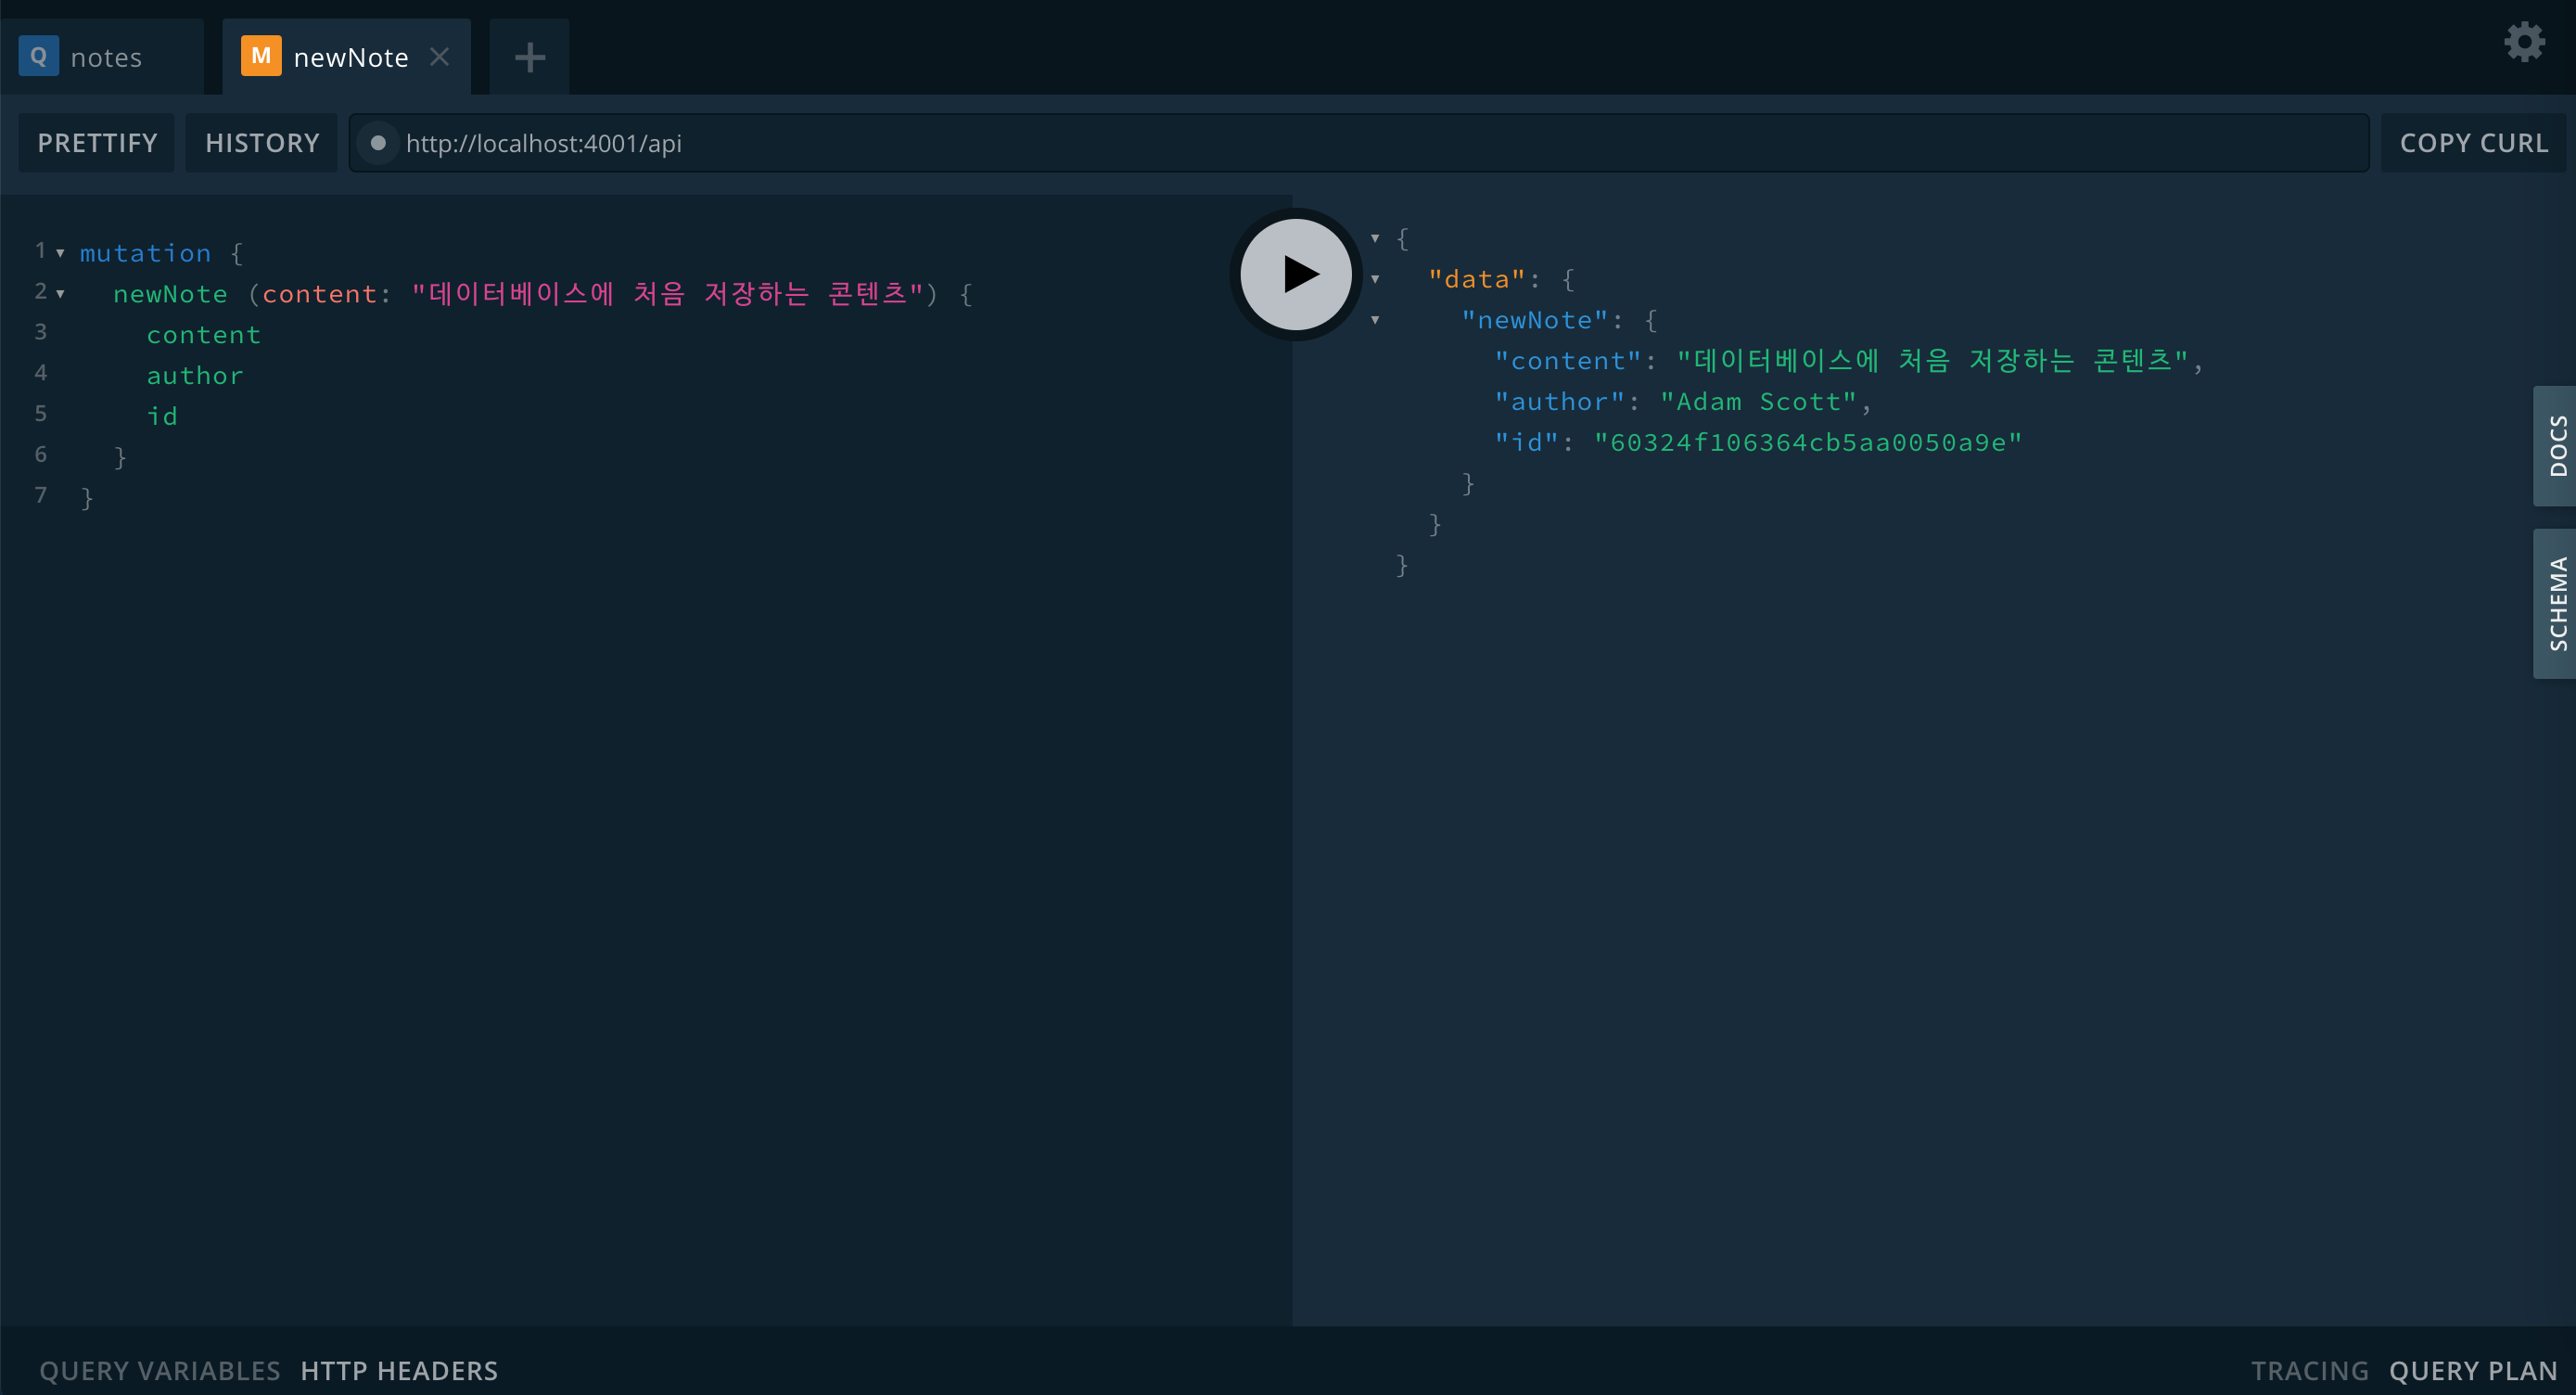This screenshot has width=2576, height=1395.
Task: Open settings via the gear icon
Action: point(2523,42)
